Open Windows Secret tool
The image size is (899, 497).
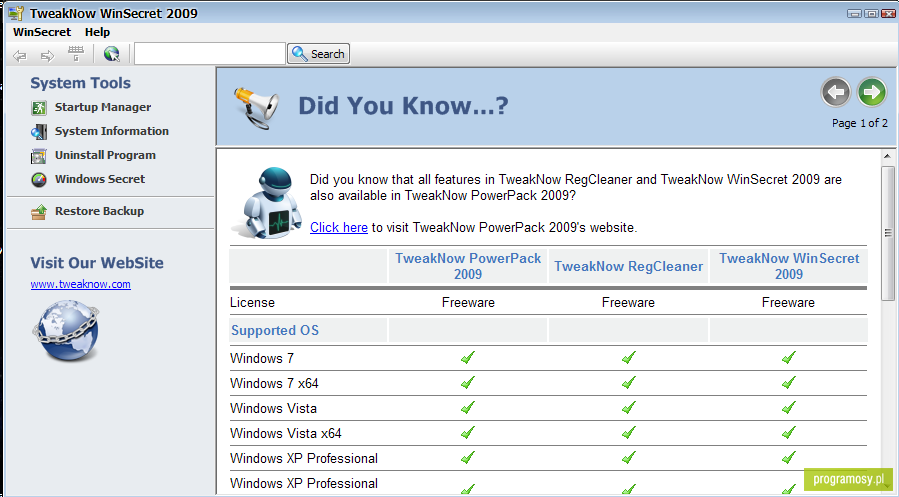100,179
